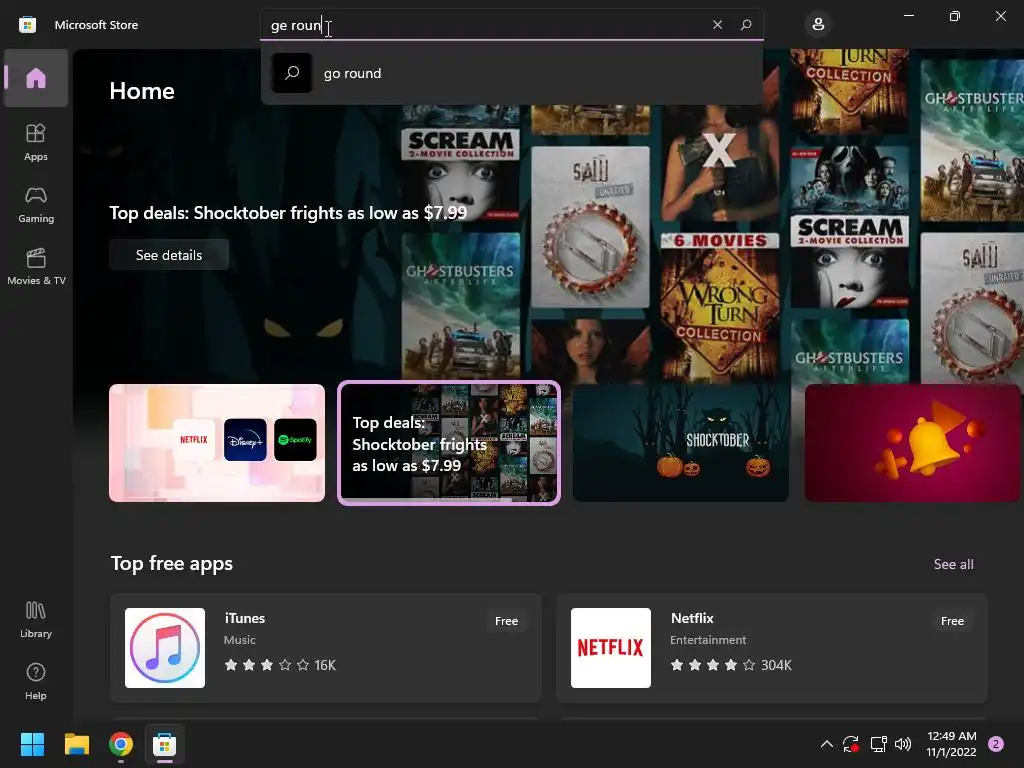This screenshot has width=1024, height=768.
Task: Click the search magnifier icon
Action: point(746,25)
